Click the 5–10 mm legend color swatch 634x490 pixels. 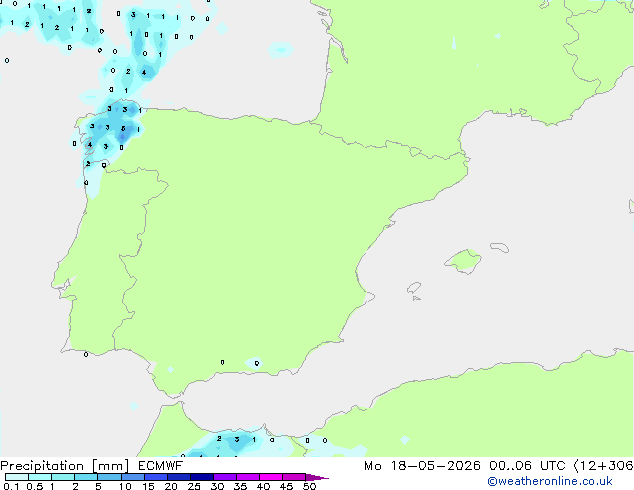click(109, 477)
